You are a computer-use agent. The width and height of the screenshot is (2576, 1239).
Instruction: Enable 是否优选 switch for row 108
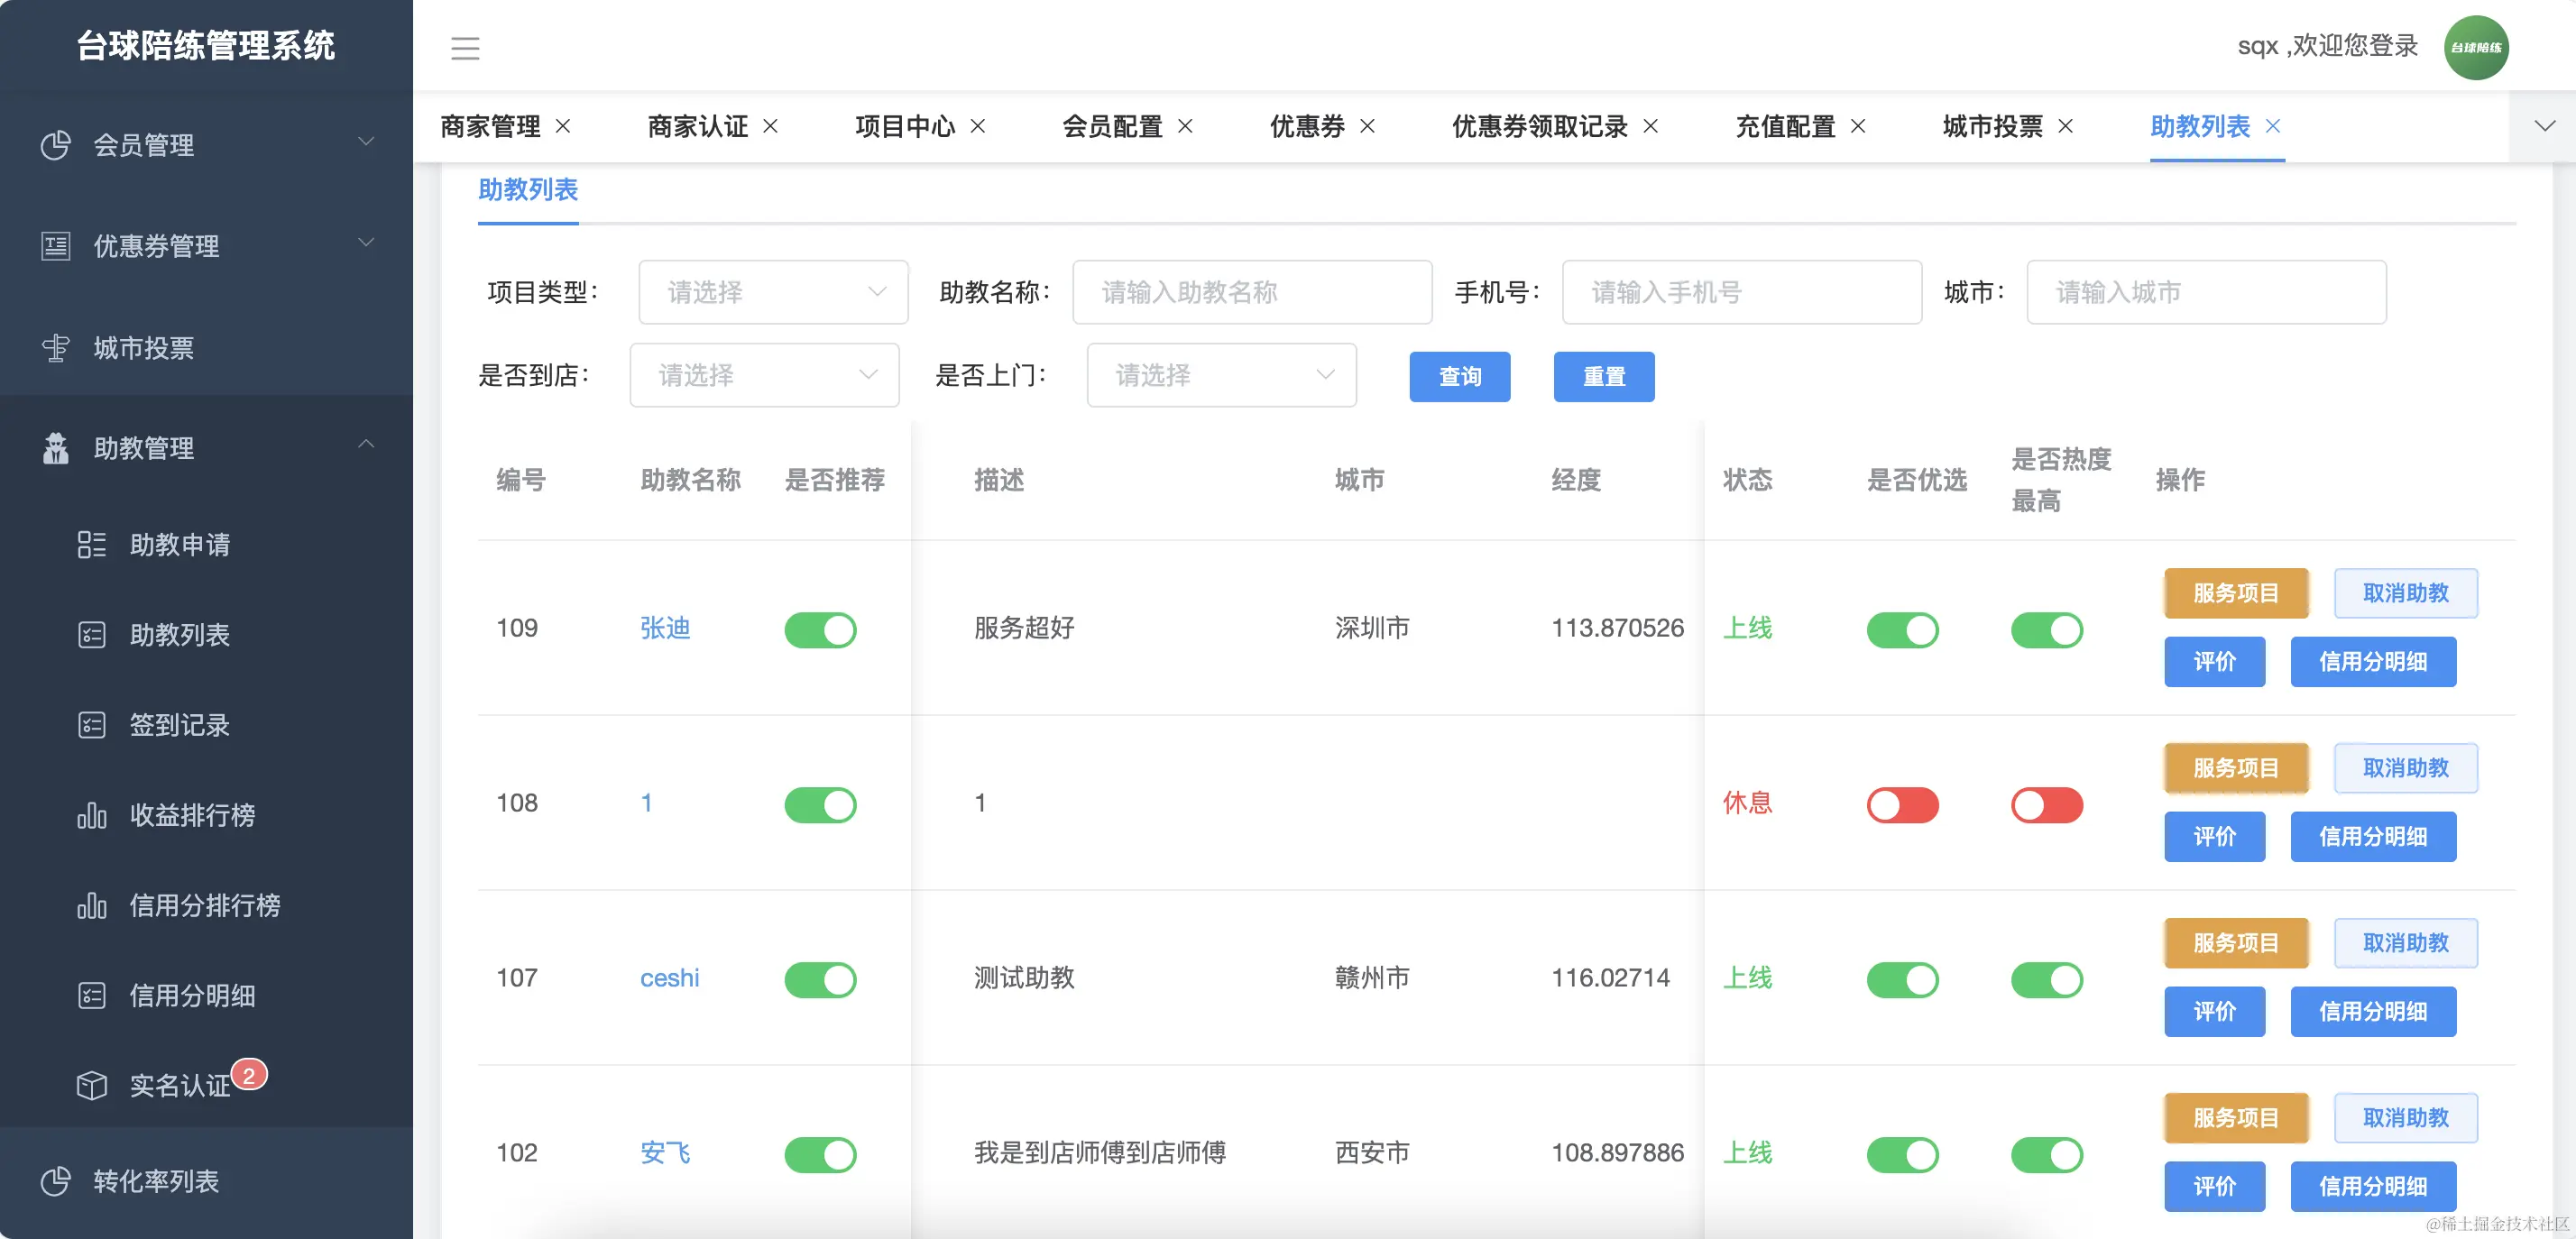coord(1902,805)
